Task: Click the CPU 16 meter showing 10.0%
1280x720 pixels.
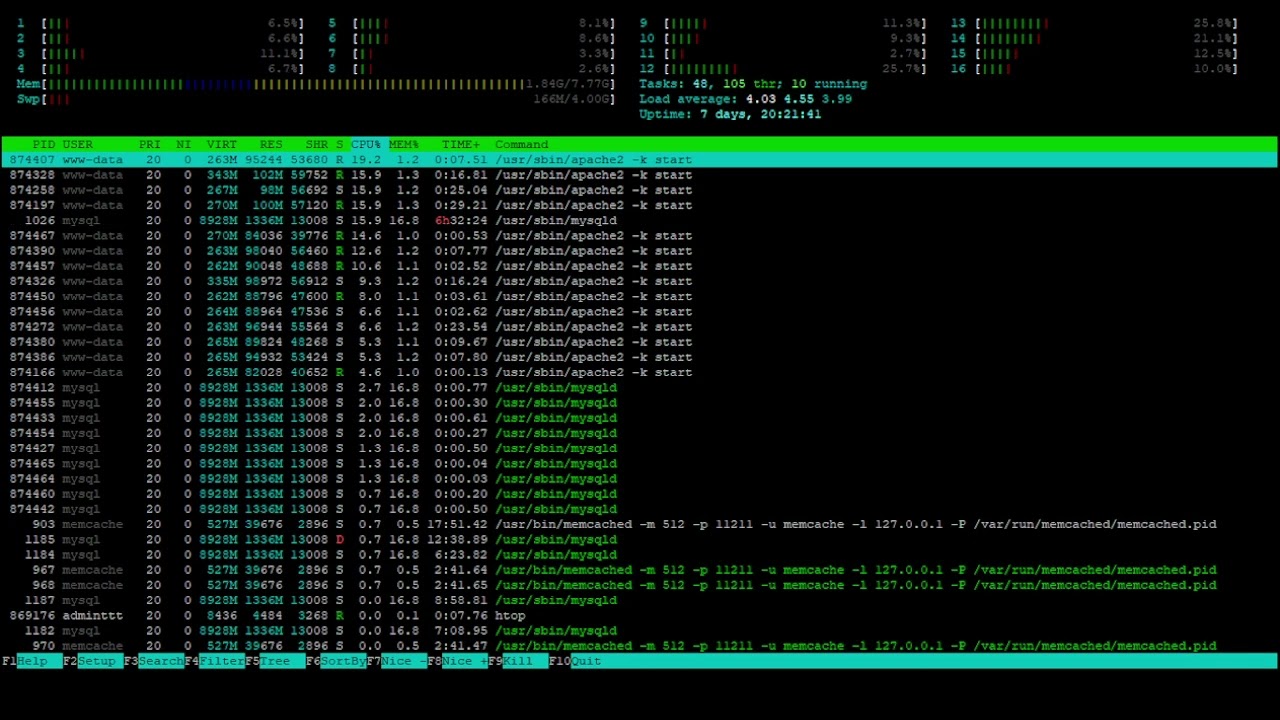Action: [1095, 69]
